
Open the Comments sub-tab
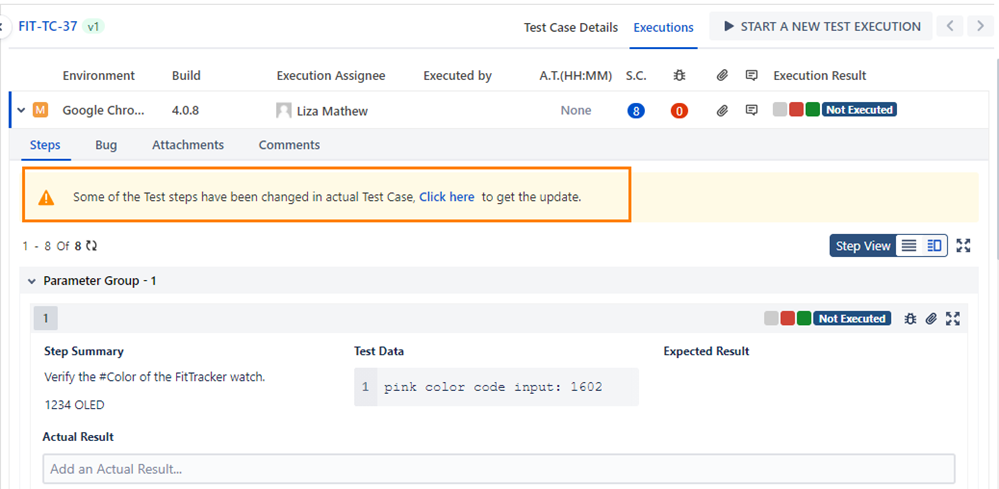click(x=289, y=145)
